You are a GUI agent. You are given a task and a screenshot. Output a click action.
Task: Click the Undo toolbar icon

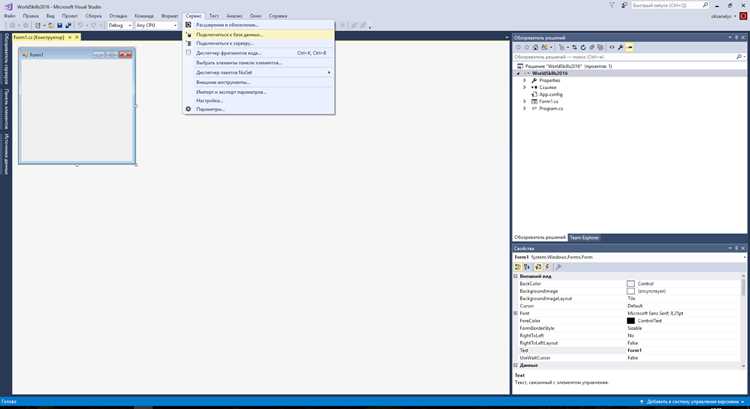coord(80,25)
